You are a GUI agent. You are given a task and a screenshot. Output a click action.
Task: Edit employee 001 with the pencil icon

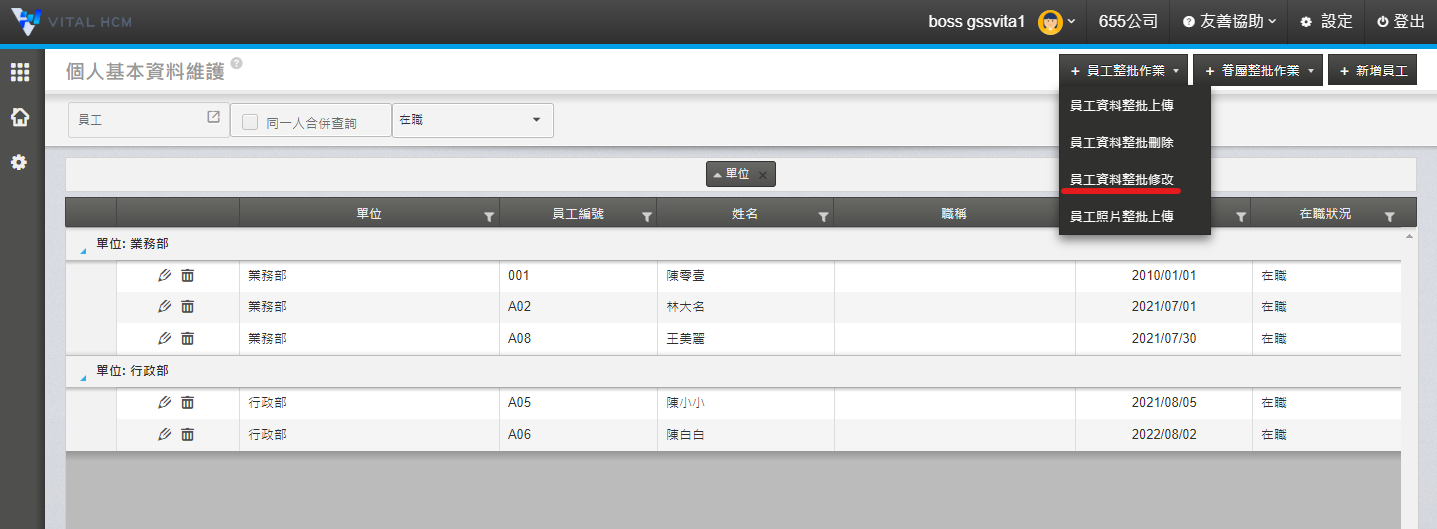click(165, 275)
